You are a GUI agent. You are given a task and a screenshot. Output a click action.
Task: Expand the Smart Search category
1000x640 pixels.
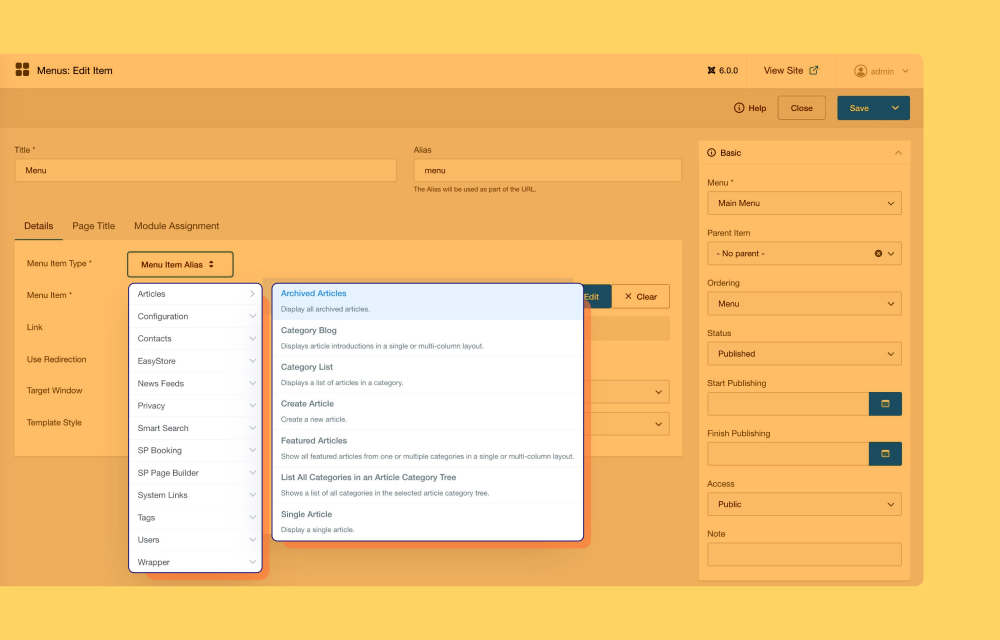[x=195, y=428]
